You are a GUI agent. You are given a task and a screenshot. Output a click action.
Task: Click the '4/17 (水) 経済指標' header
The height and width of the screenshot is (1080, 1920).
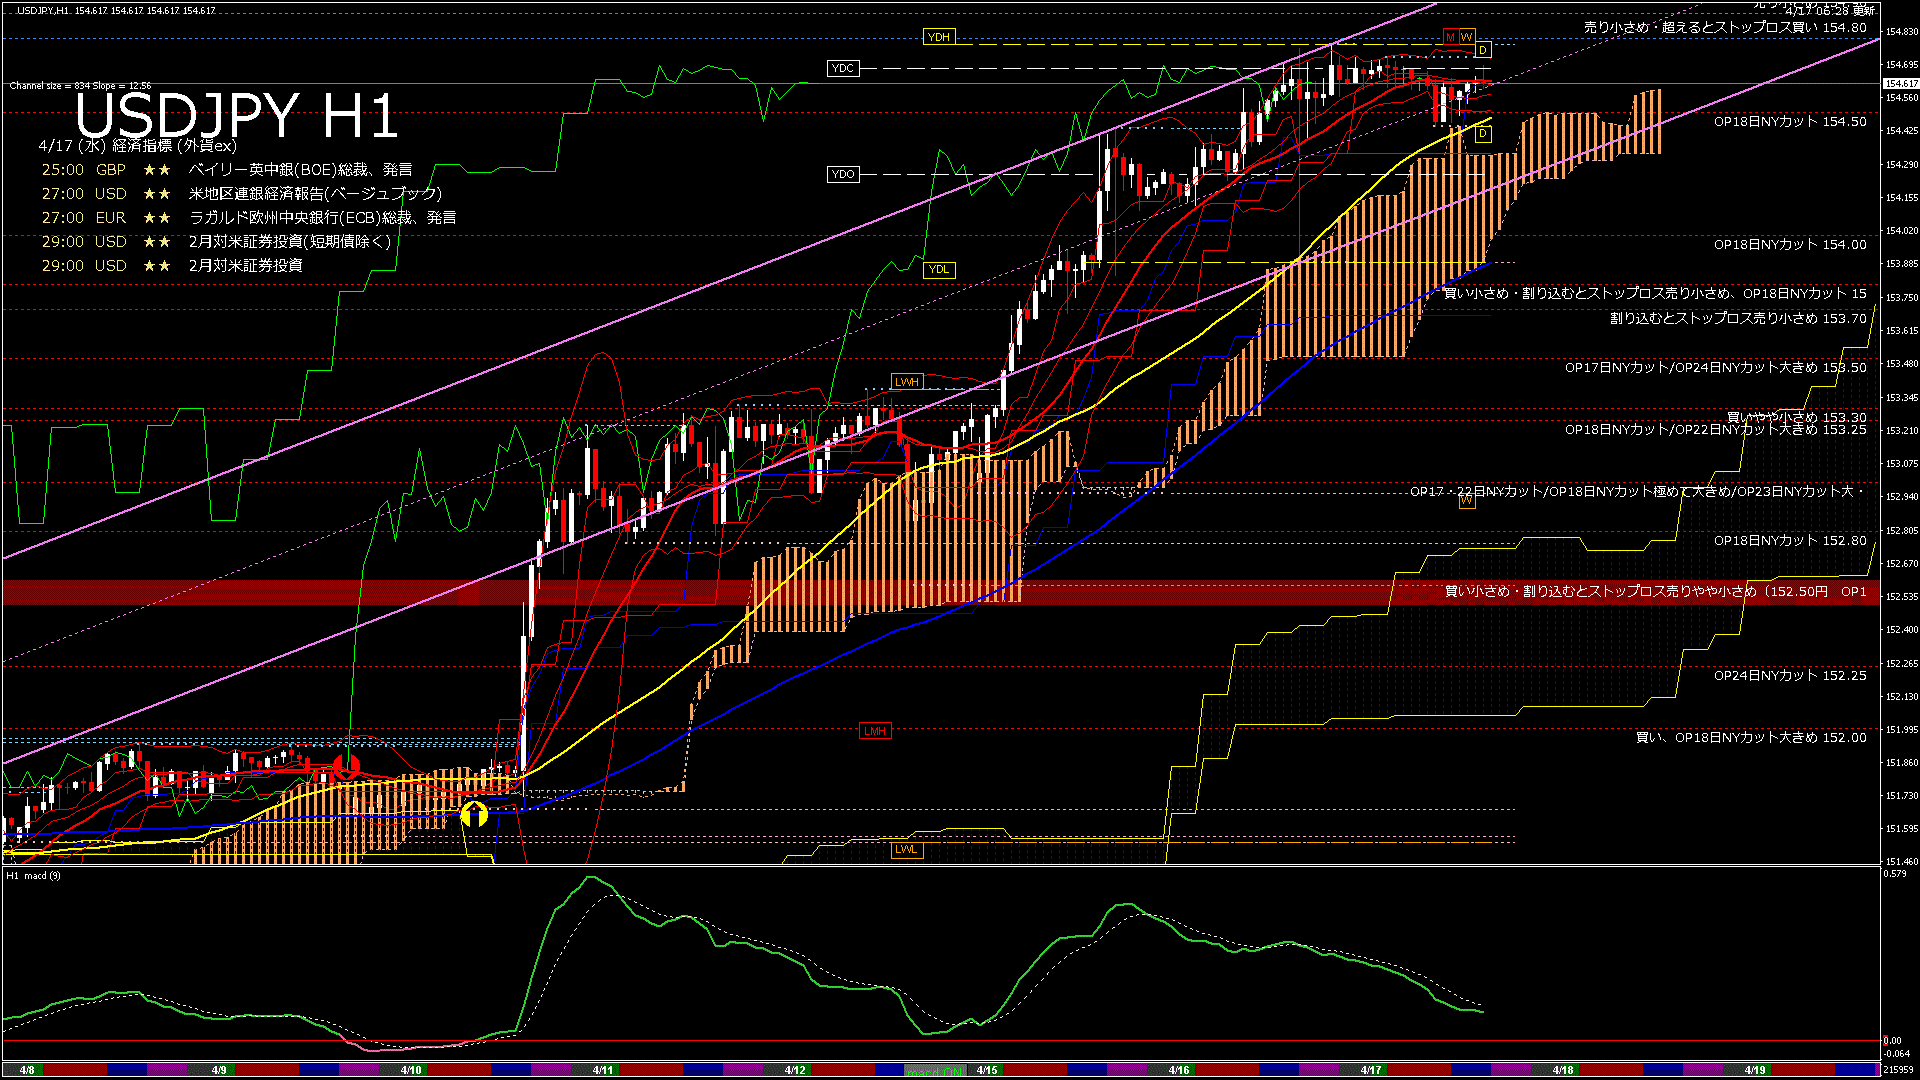(x=138, y=146)
